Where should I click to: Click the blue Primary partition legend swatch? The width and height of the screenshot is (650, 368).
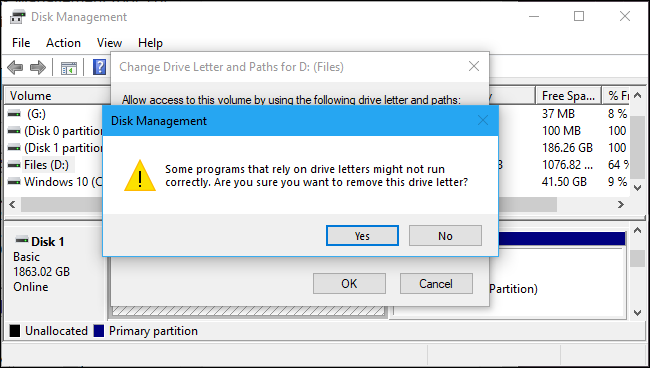(x=99, y=331)
